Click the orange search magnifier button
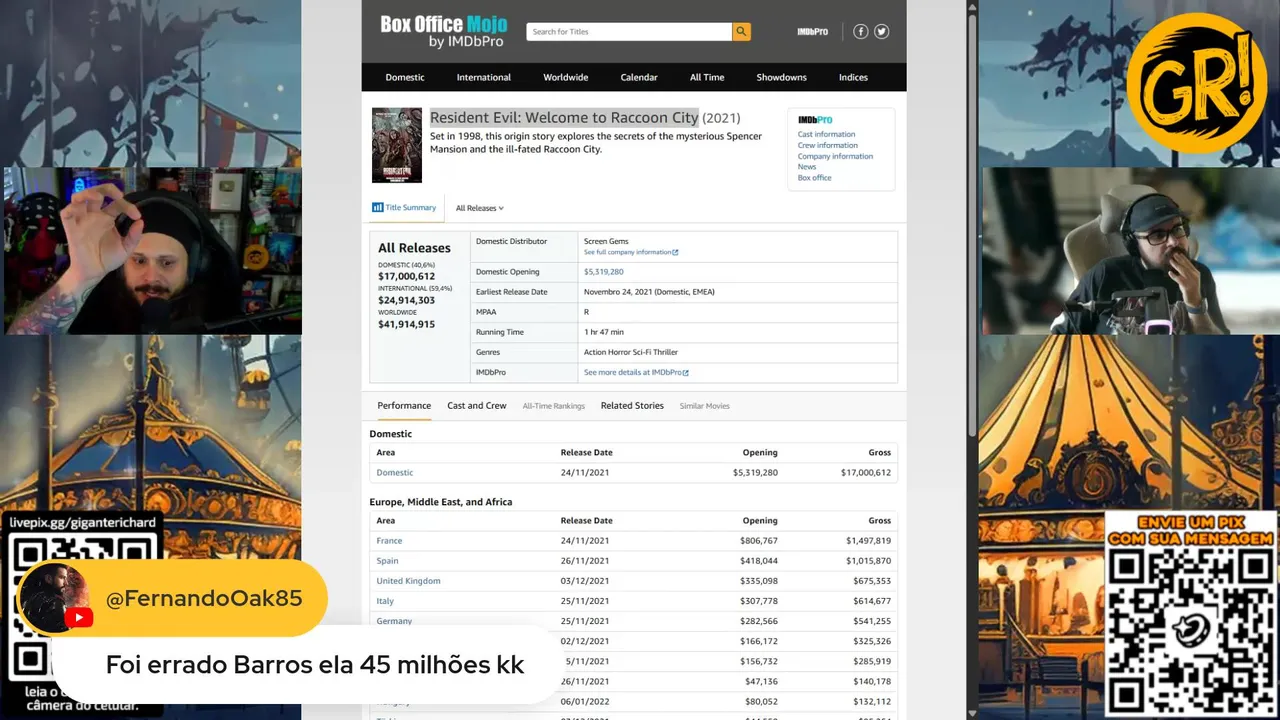Viewport: 1280px width, 720px height. [x=741, y=32]
